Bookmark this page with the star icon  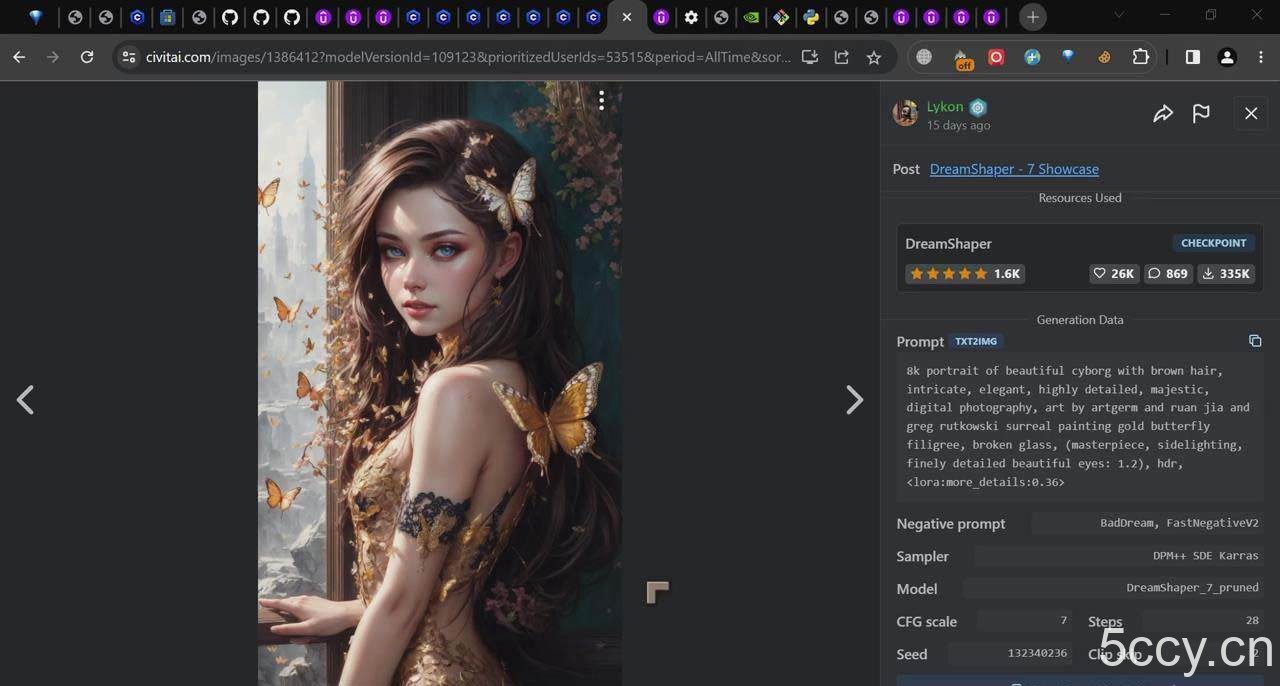874,57
